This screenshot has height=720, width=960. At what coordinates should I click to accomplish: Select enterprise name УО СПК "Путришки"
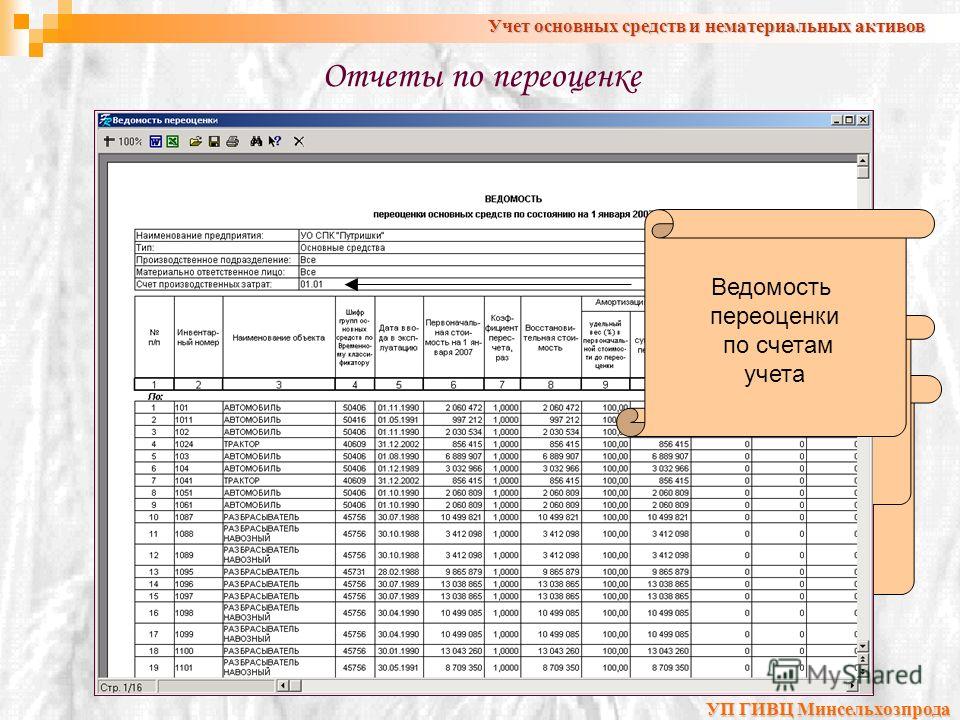pos(342,236)
